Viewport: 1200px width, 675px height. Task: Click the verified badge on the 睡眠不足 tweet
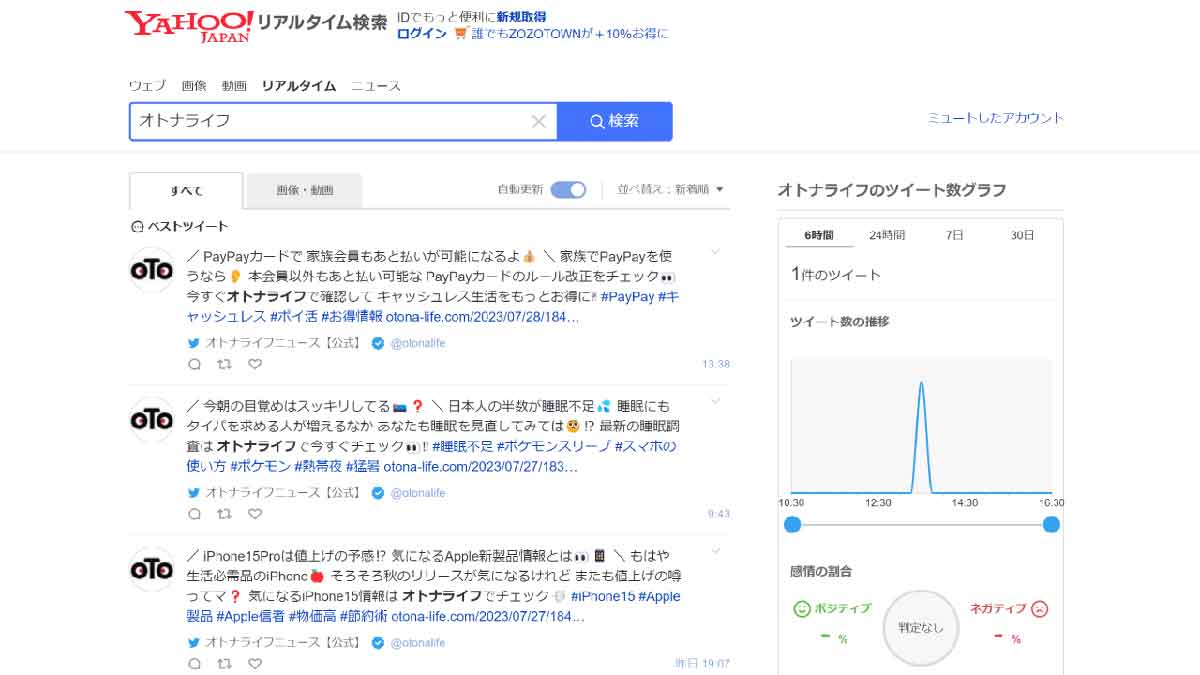click(378, 493)
